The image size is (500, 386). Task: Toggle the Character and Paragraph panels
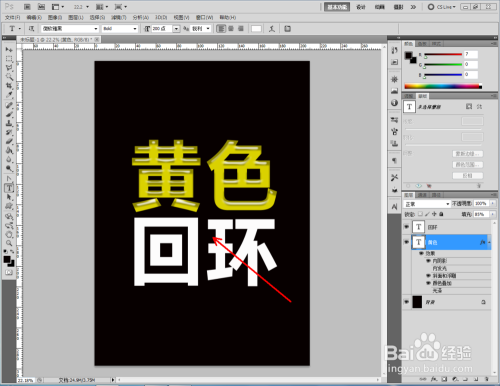click(x=287, y=29)
